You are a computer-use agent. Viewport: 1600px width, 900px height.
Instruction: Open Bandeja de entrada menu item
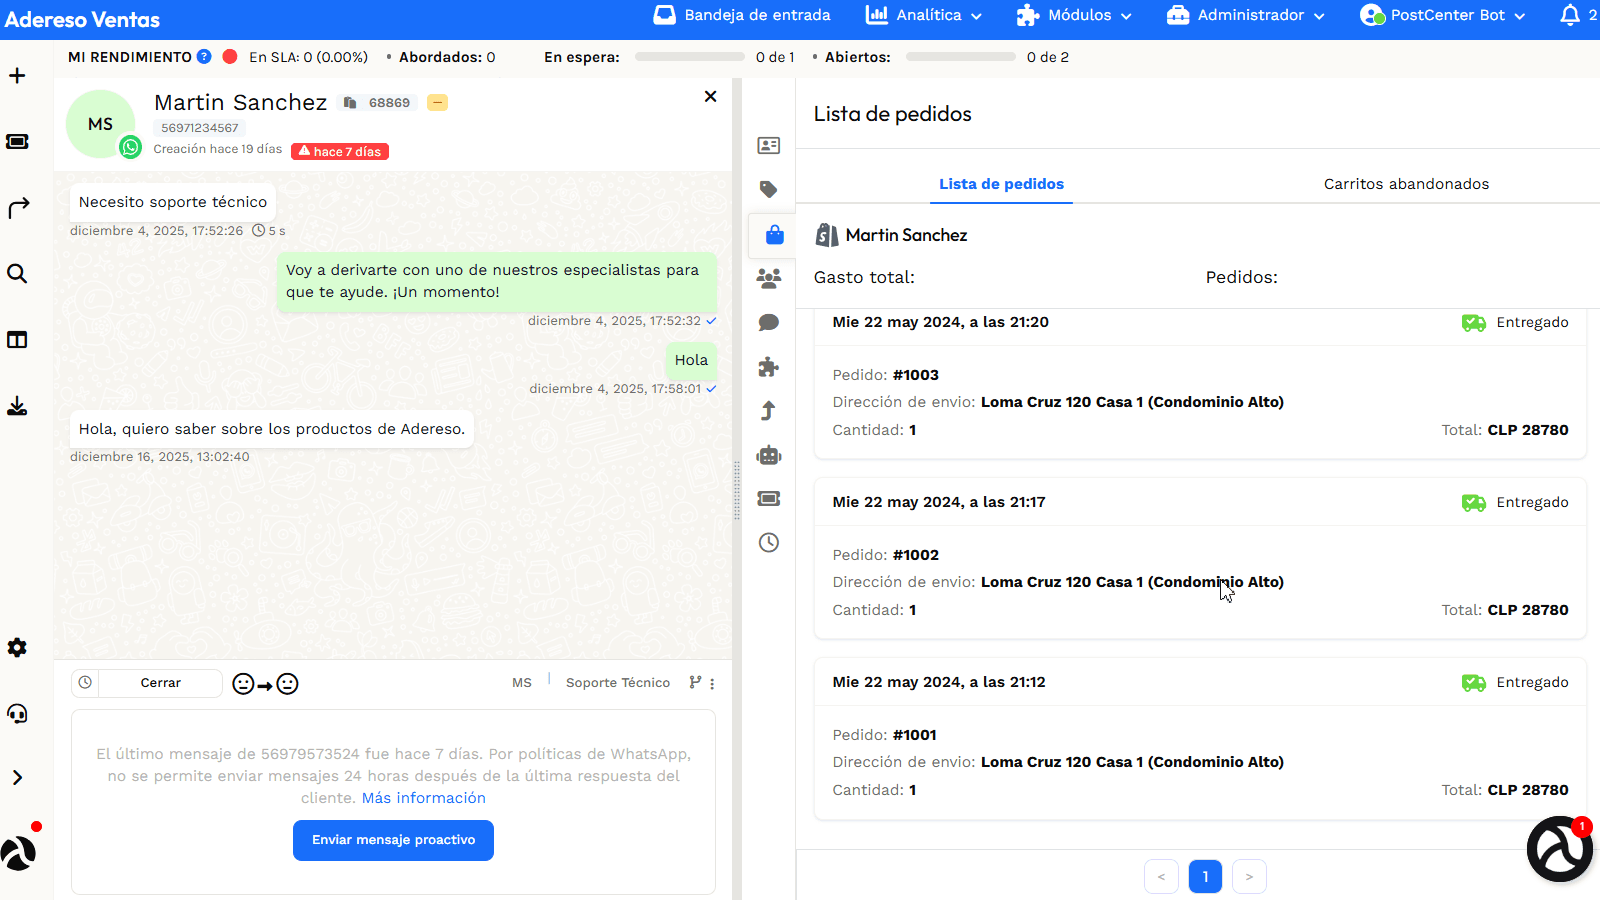click(x=742, y=15)
